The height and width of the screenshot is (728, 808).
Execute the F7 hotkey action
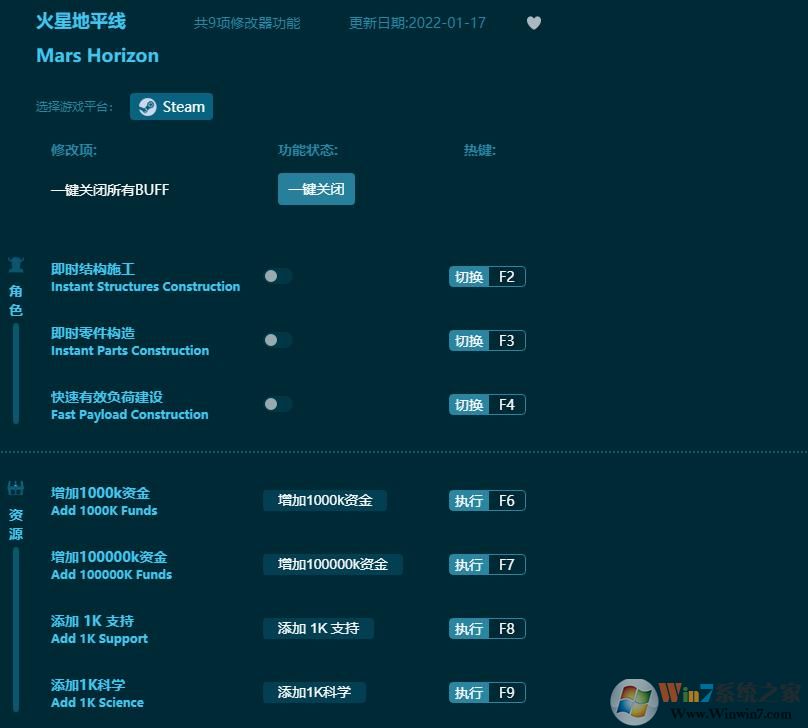(x=487, y=564)
